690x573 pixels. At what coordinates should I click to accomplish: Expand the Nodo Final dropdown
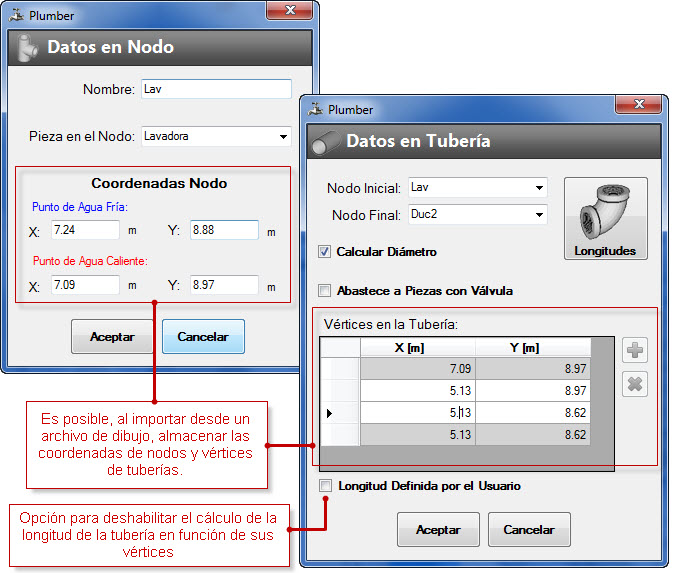click(x=540, y=214)
